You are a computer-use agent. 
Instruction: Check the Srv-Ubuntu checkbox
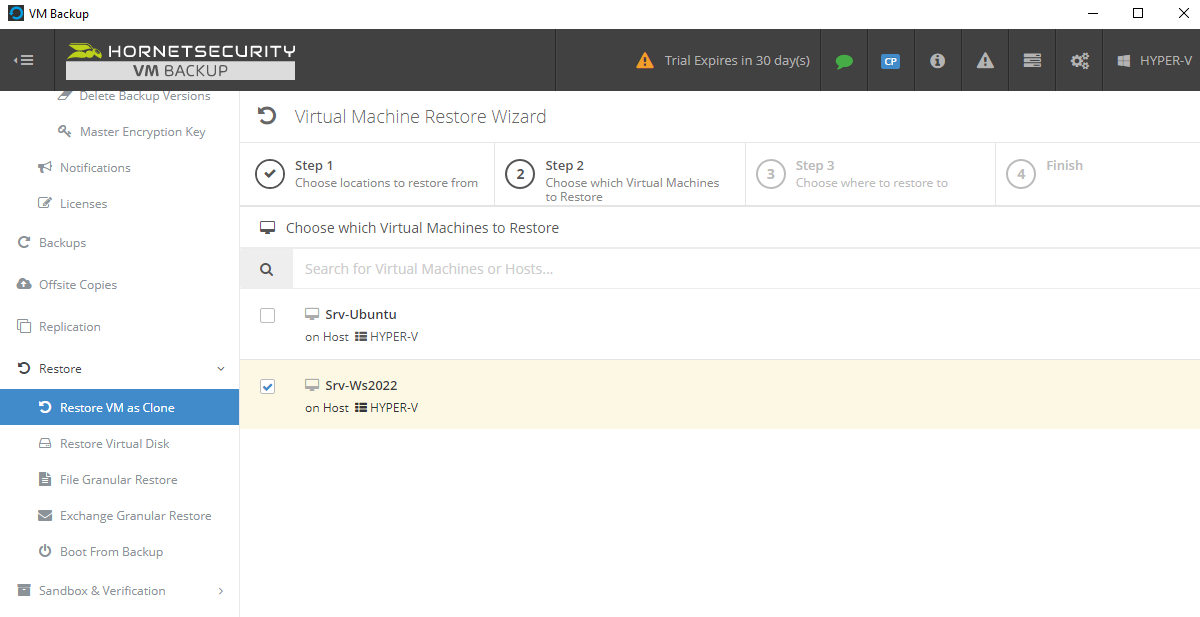tap(267, 316)
